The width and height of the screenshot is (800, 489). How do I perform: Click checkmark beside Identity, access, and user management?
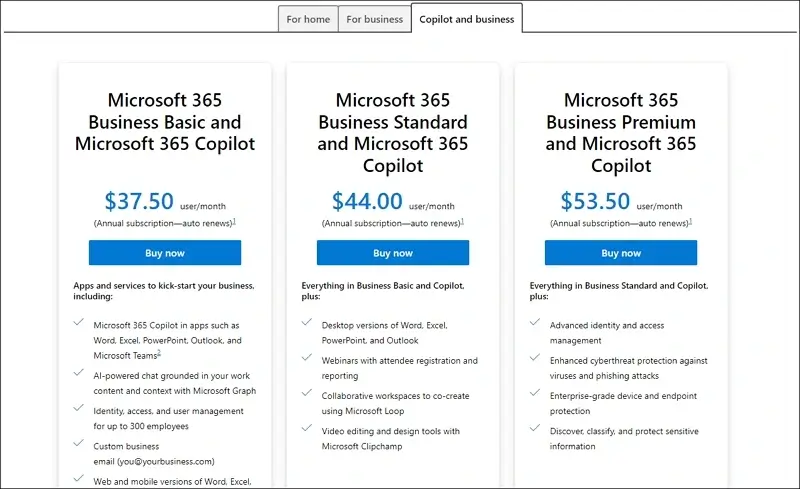click(x=79, y=408)
